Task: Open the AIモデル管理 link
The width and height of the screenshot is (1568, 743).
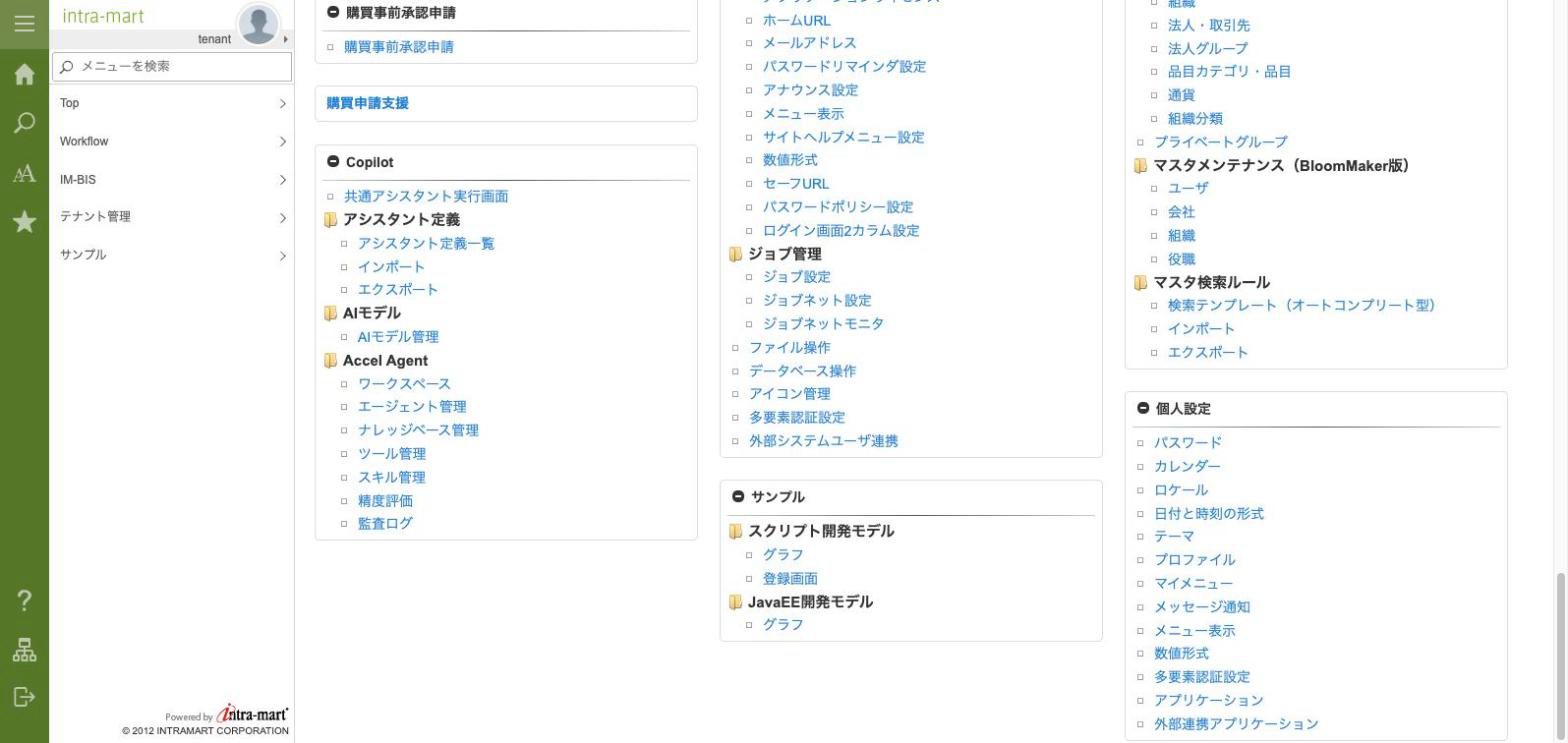Action: (x=398, y=337)
